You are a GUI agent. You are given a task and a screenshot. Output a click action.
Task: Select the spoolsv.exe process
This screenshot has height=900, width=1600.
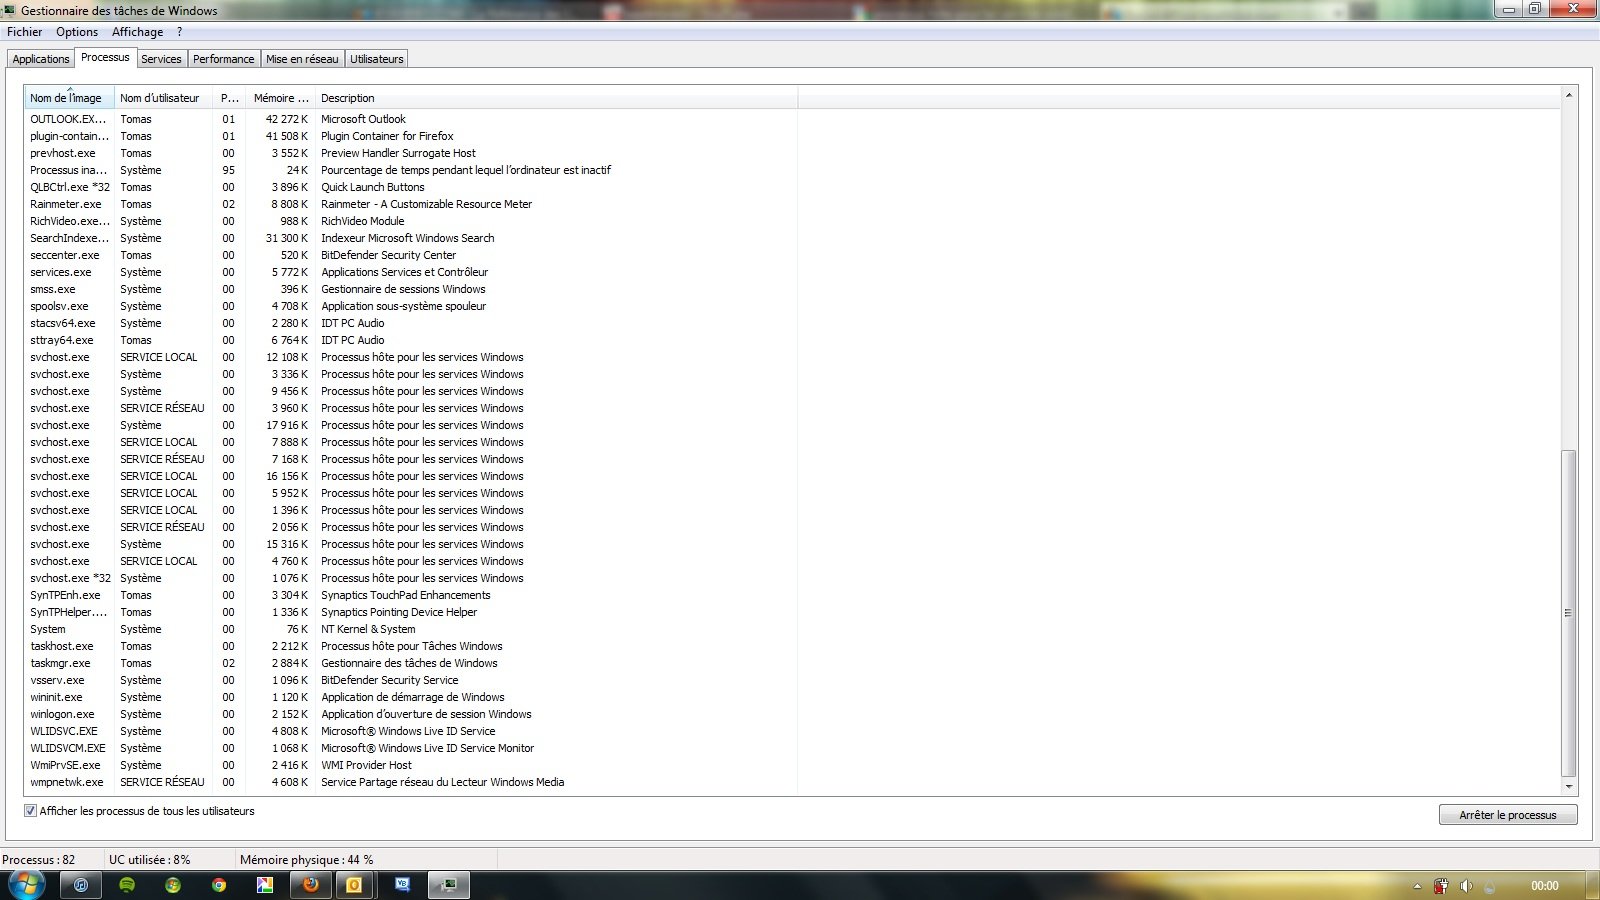click(411, 306)
